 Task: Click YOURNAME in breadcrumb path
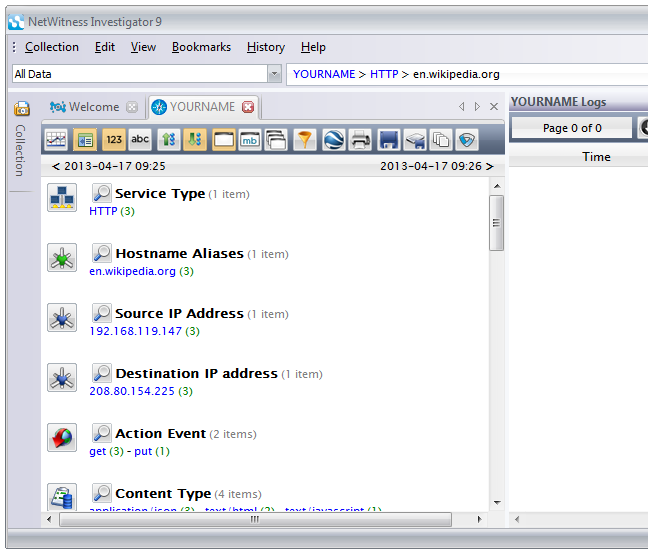pos(324,74)
